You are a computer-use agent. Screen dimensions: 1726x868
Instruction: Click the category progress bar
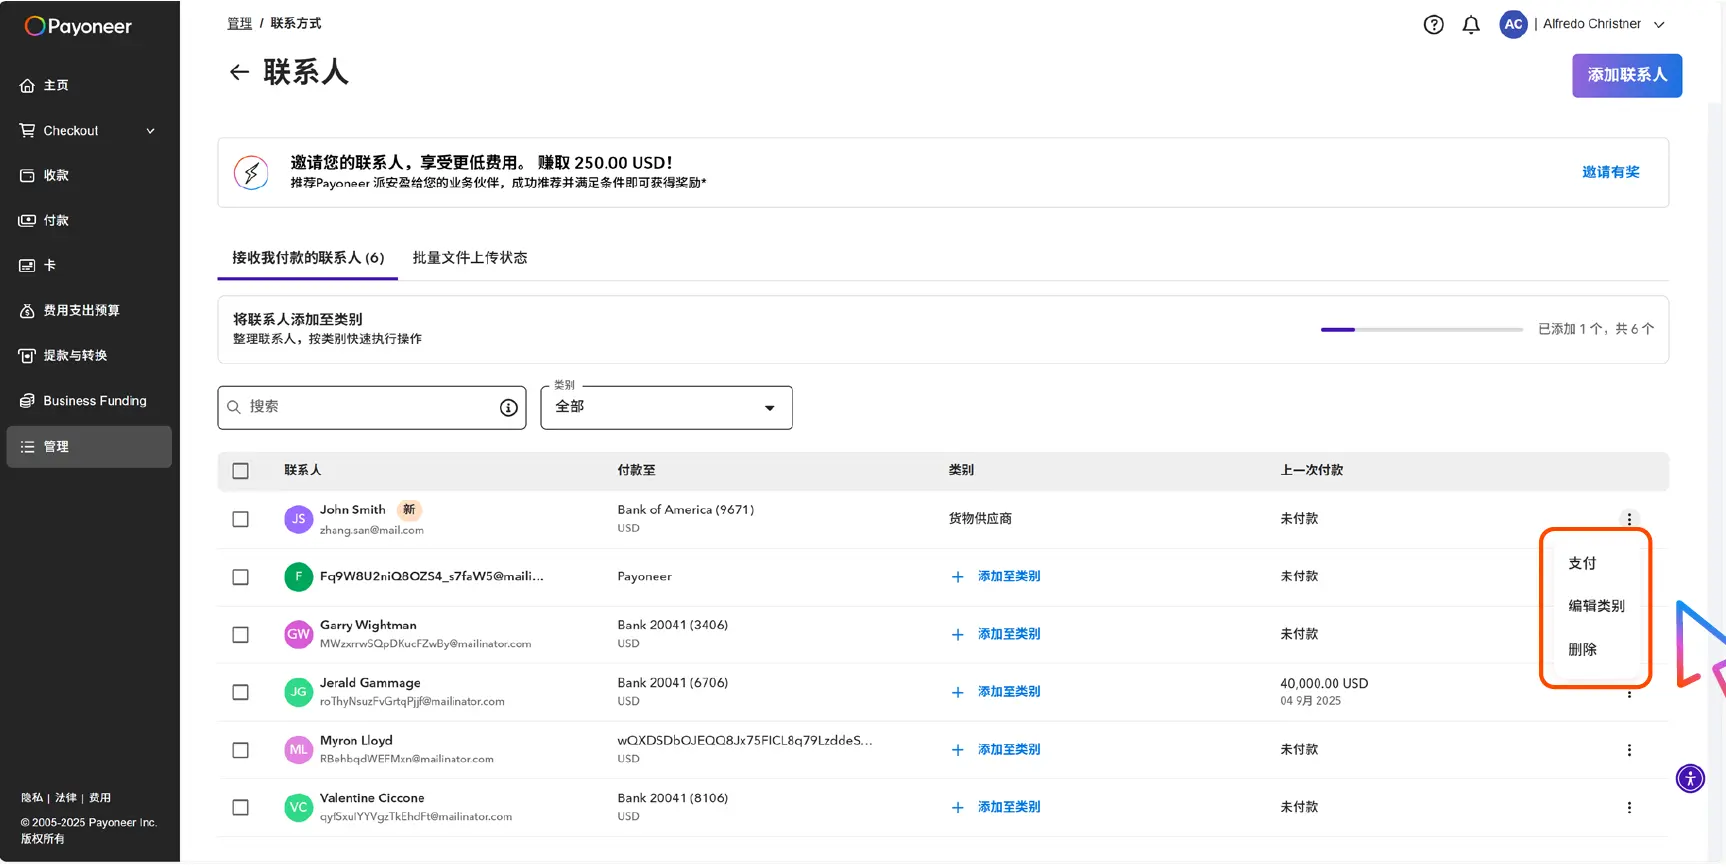point(1421,329)
